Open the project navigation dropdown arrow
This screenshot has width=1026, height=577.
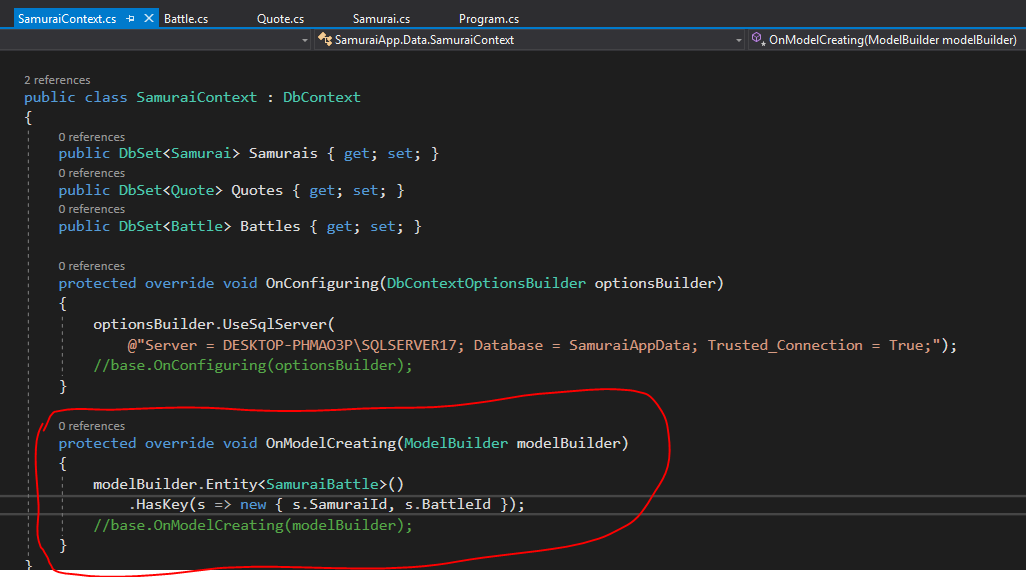click(x=304, y=40)
